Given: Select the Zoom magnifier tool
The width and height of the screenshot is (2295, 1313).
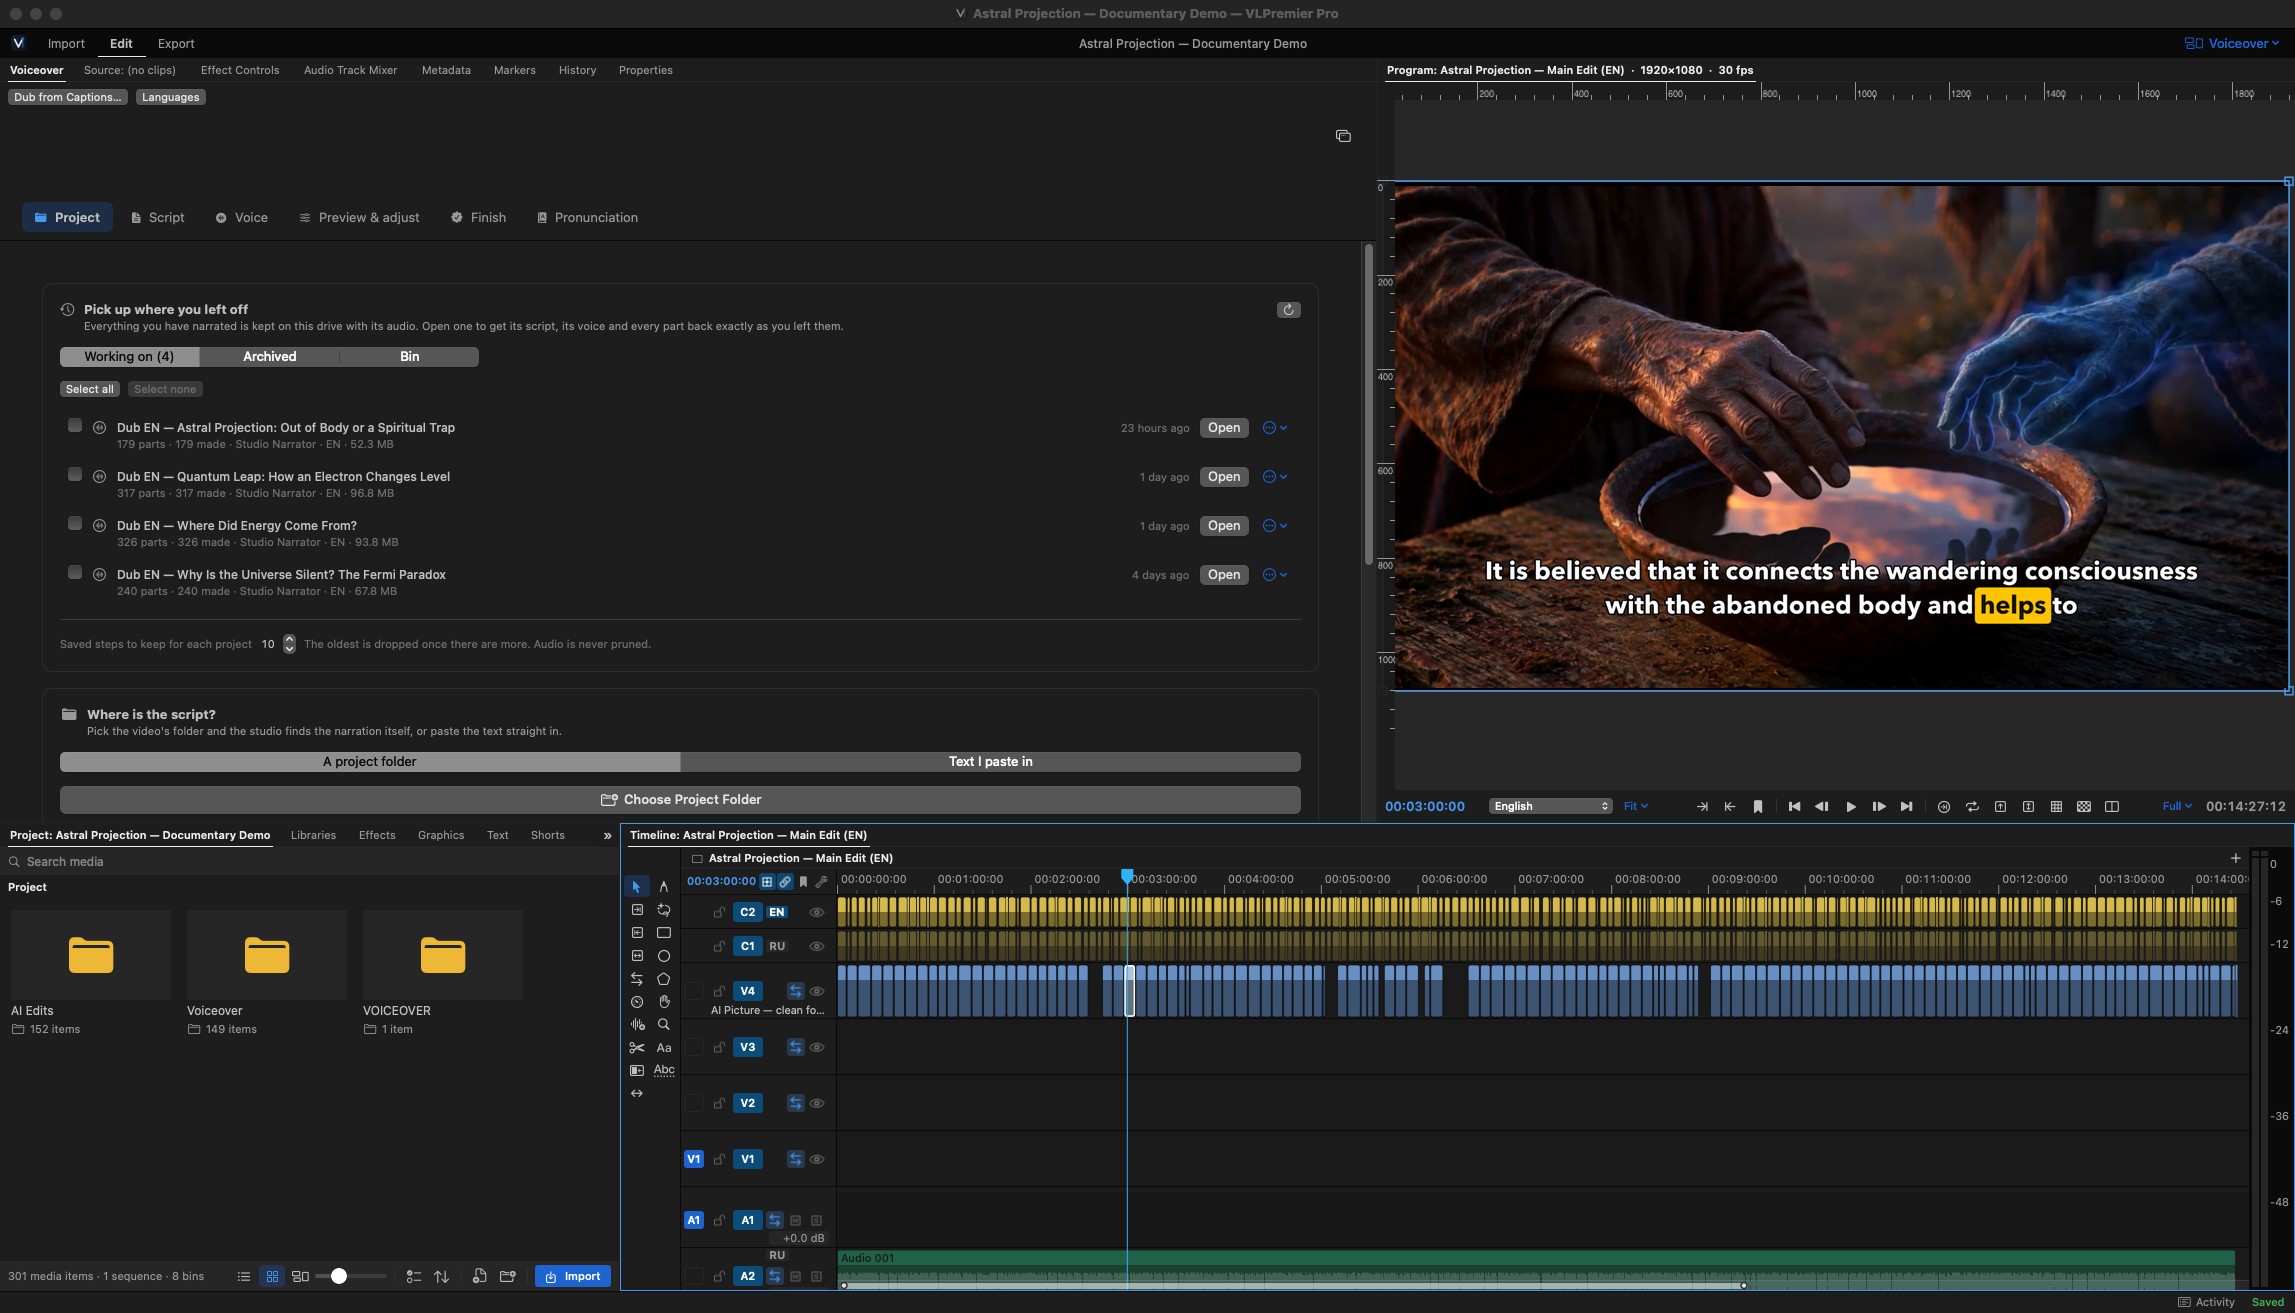Looking at the screenshot, I should 663,1025.
